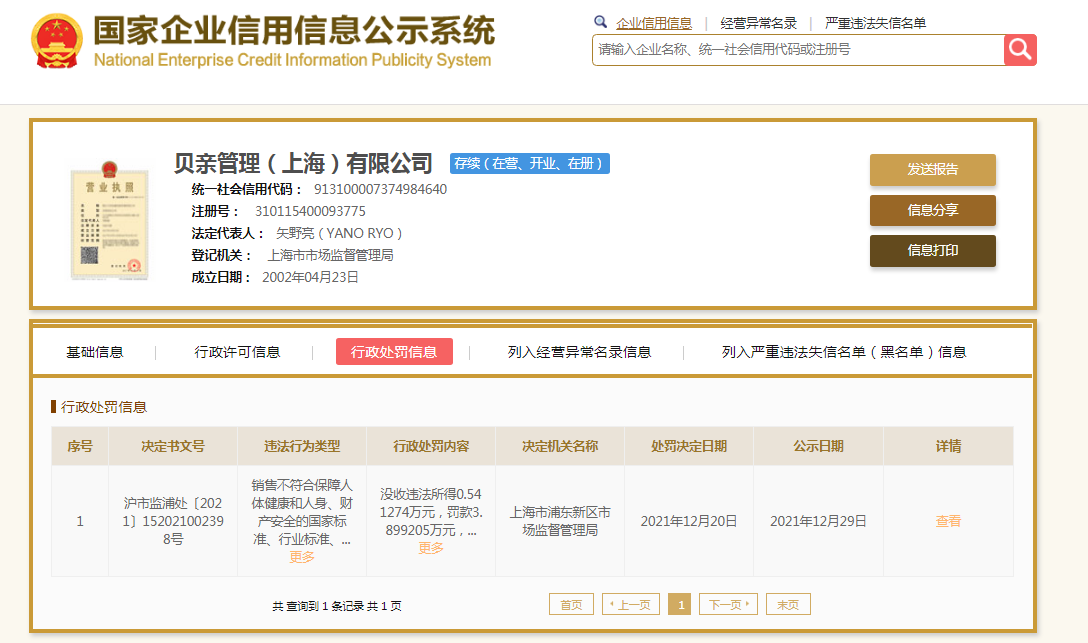Screen dimensions: 1088x643
Task: Open the business license thumbnail image
Action: click(110, 221)
